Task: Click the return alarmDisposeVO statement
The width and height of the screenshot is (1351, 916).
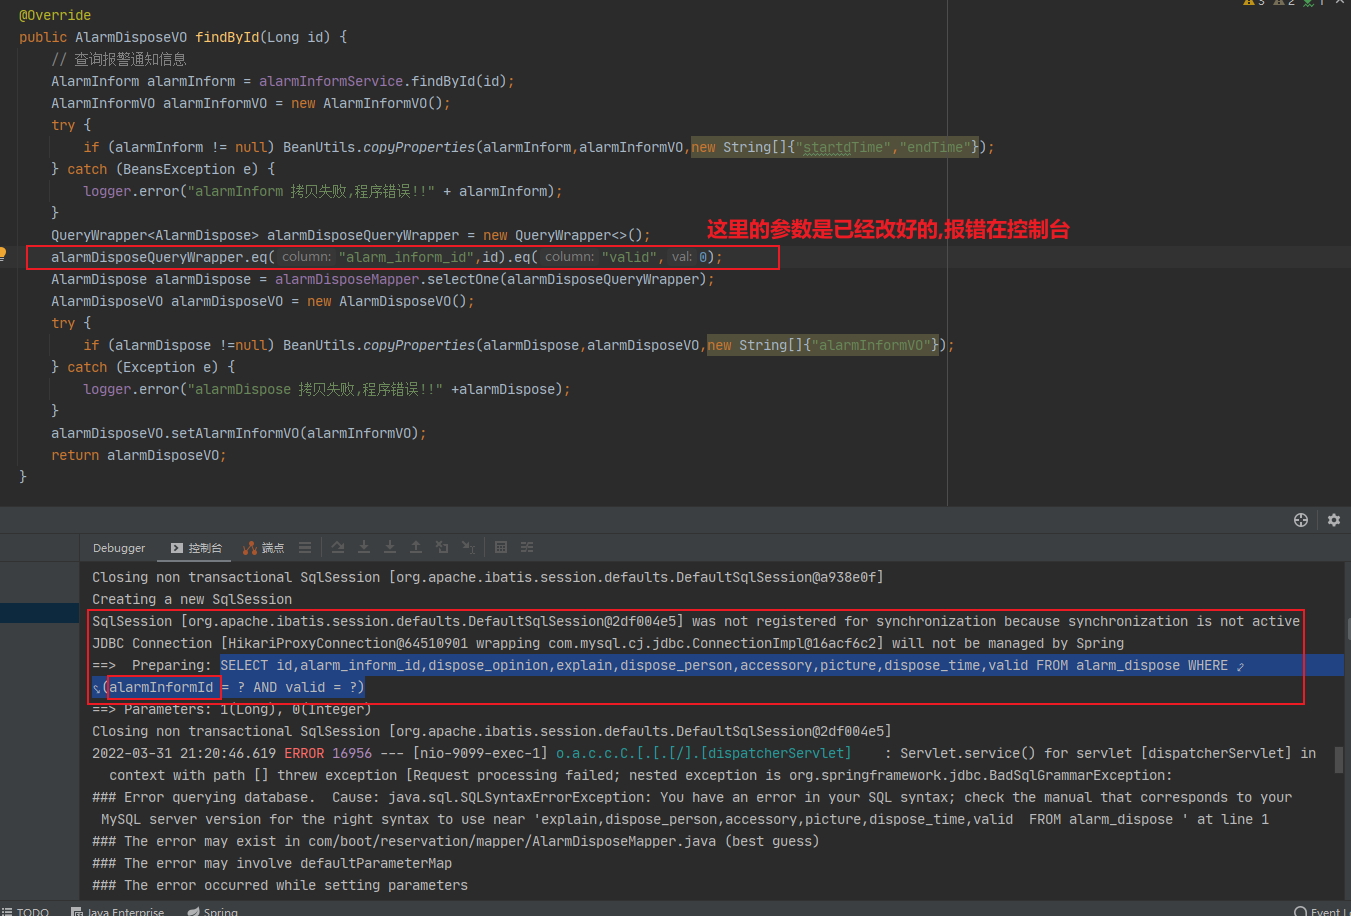Action: (139, 455)
